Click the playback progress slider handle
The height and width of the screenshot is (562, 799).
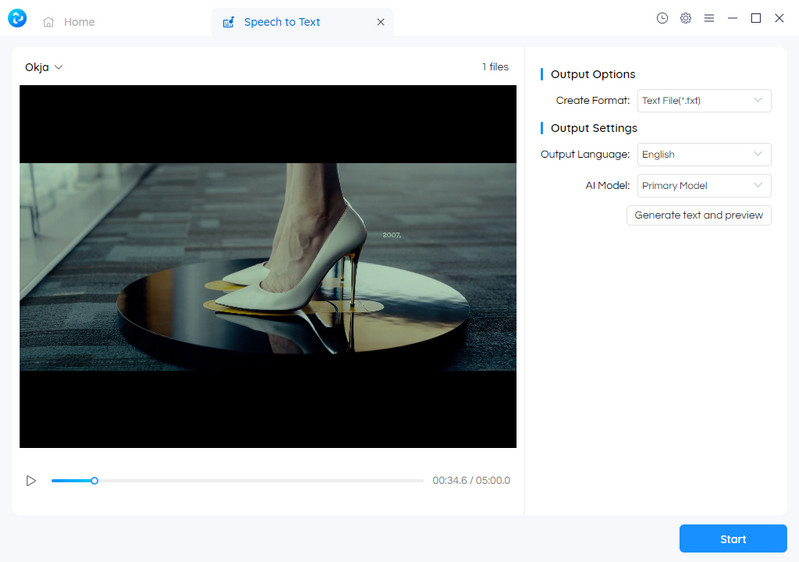tap(94, 480)
